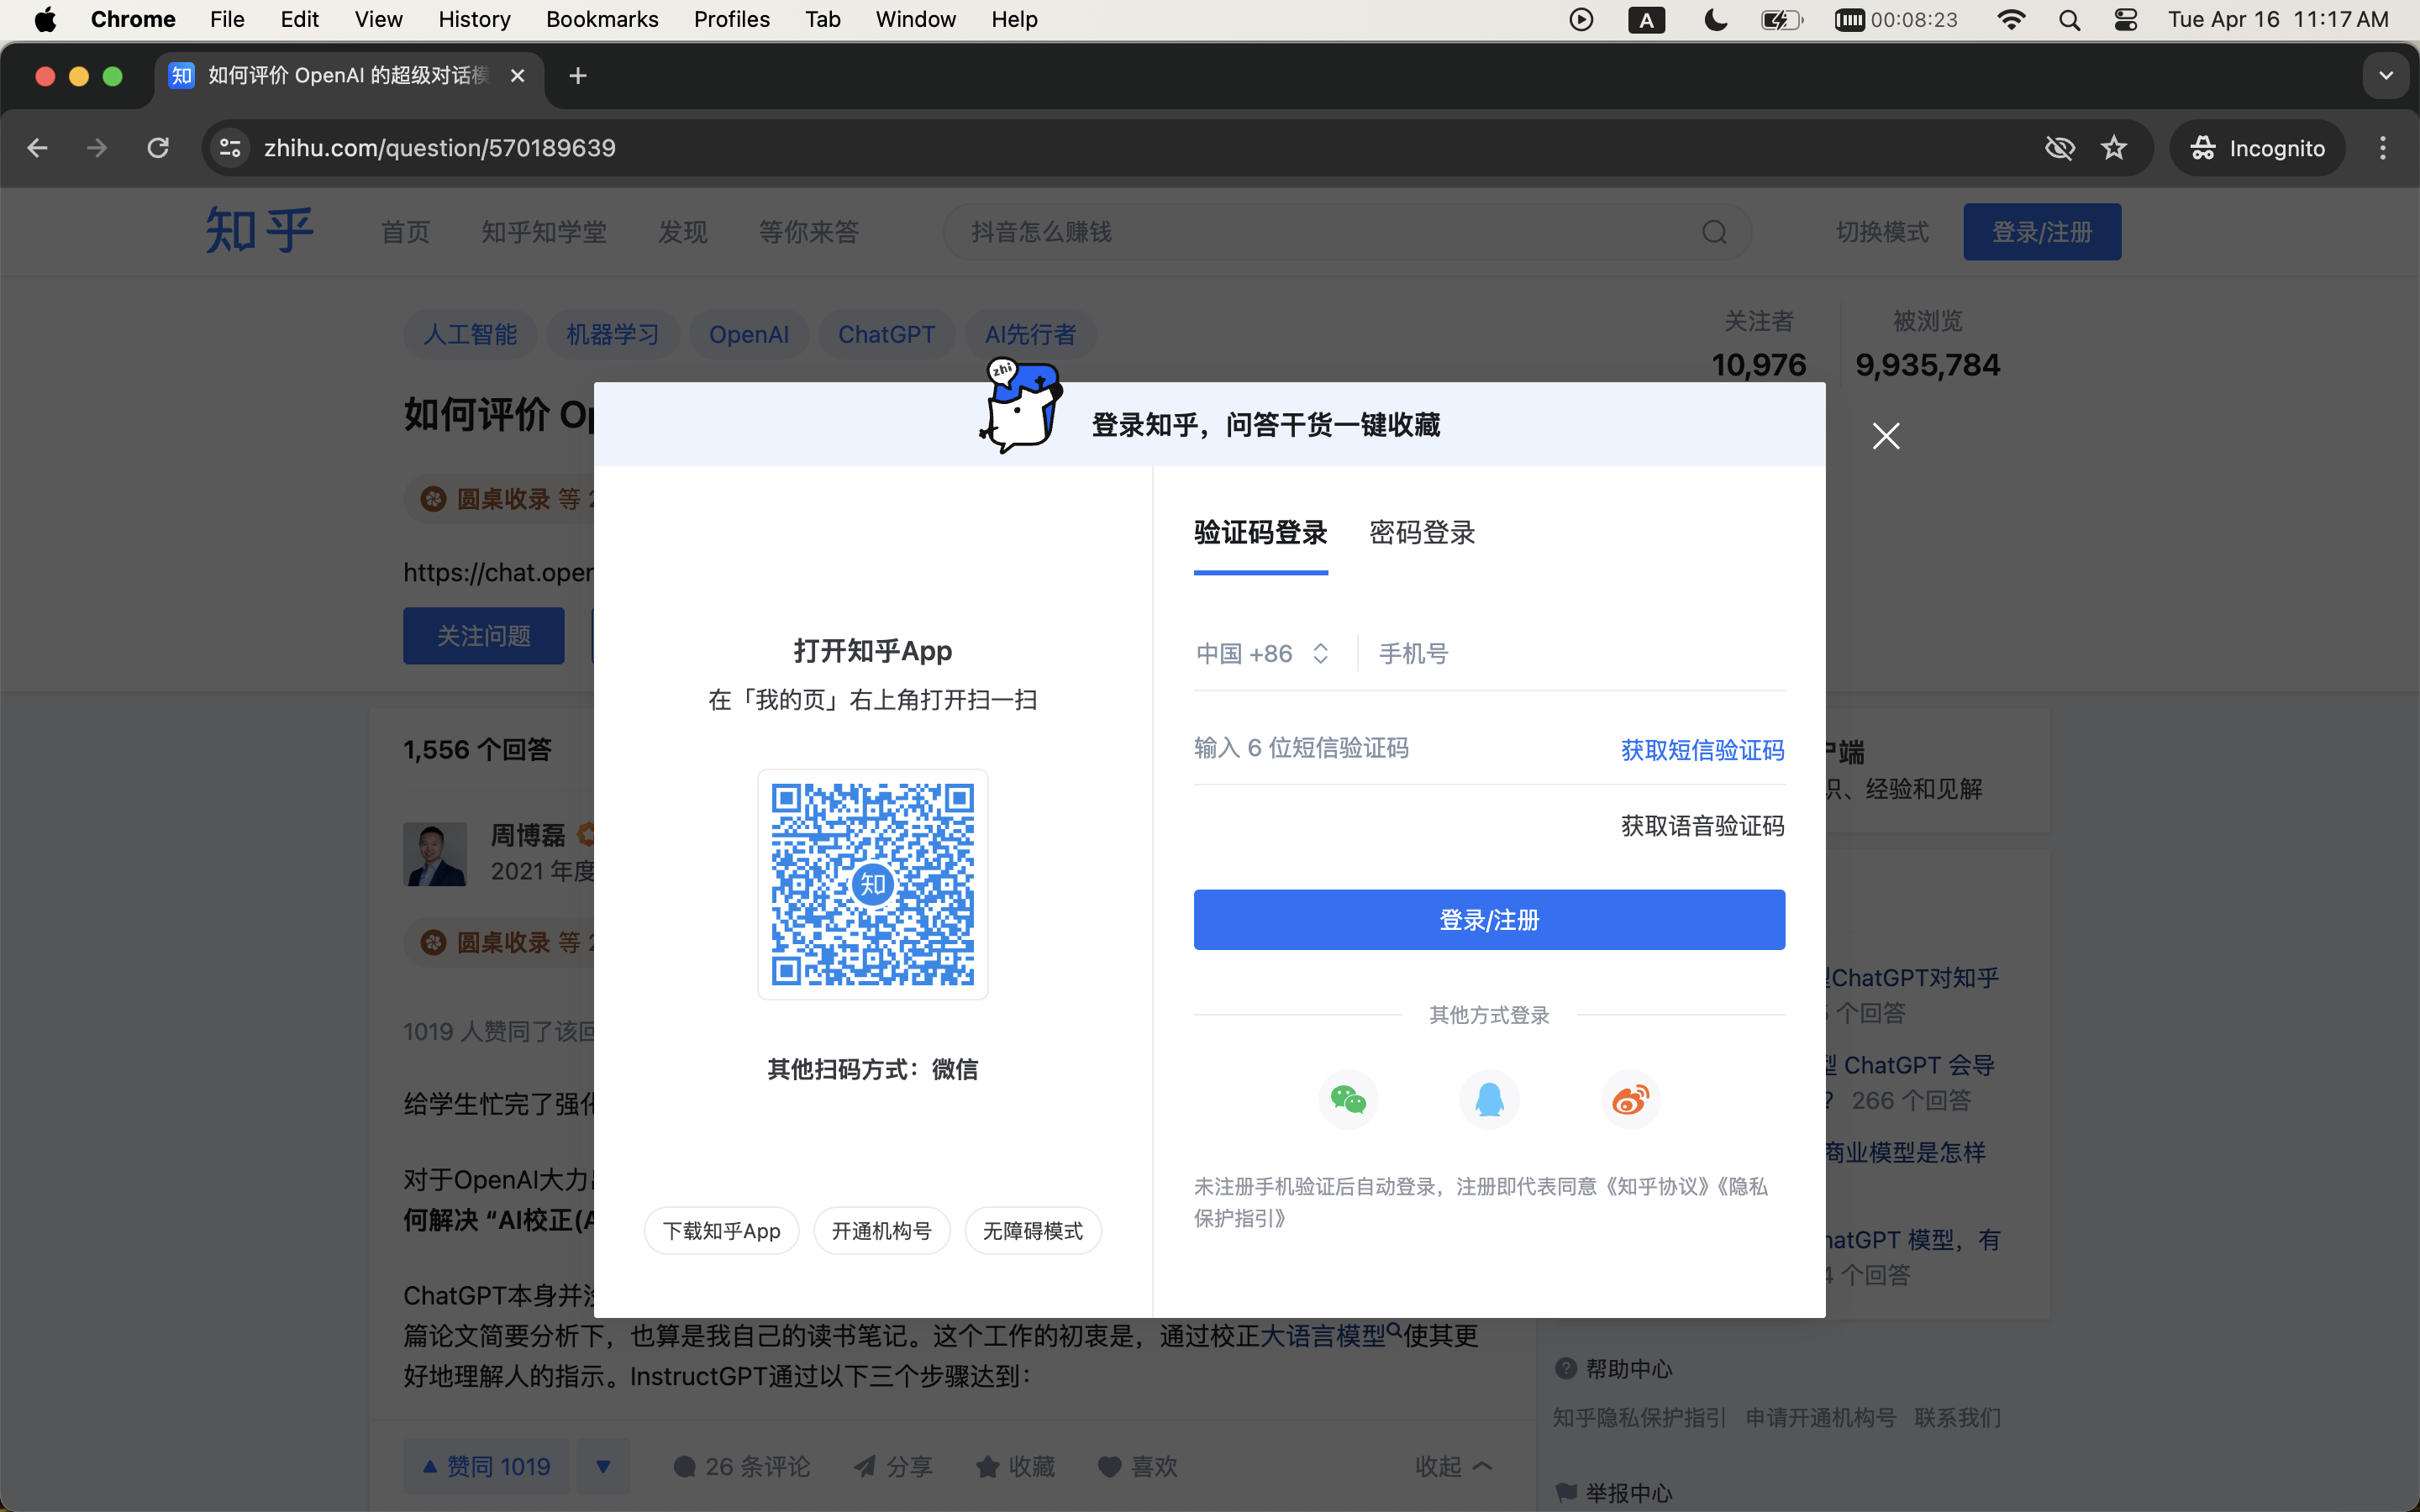Viewport: 2420px width, 1512px height.
Task: Open the Apple menu
Action: (45, 19)
